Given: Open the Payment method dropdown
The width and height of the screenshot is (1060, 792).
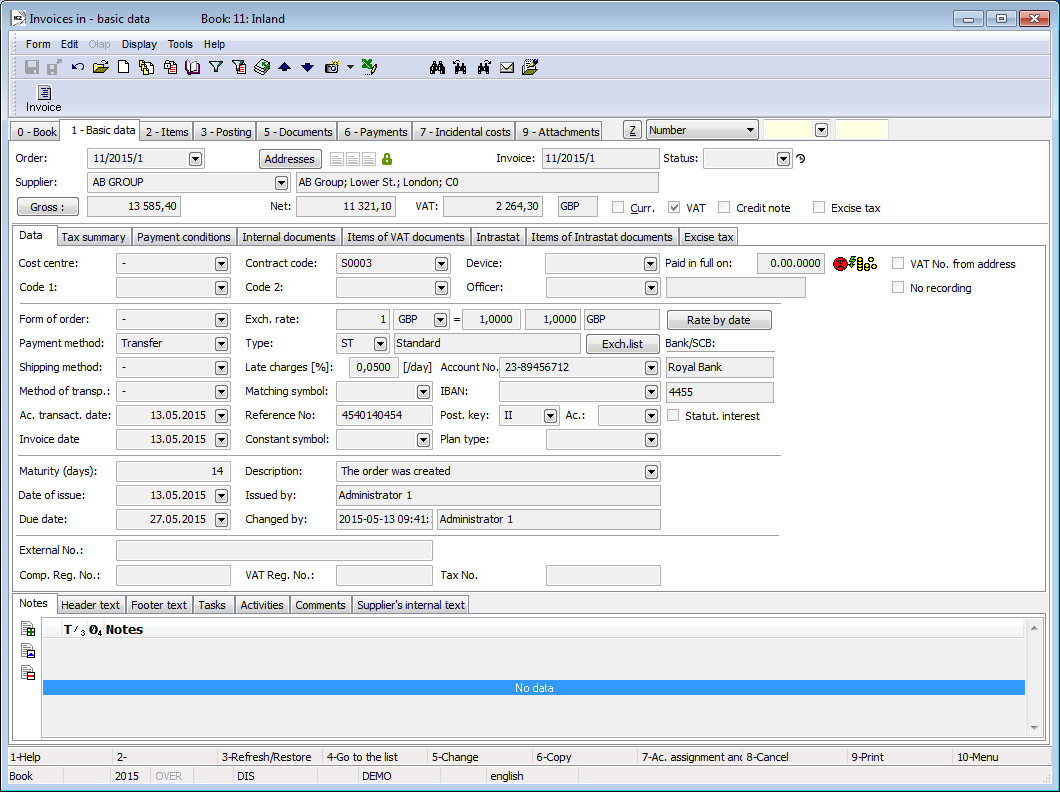Looking at the screenshot, I should [221, 343].
